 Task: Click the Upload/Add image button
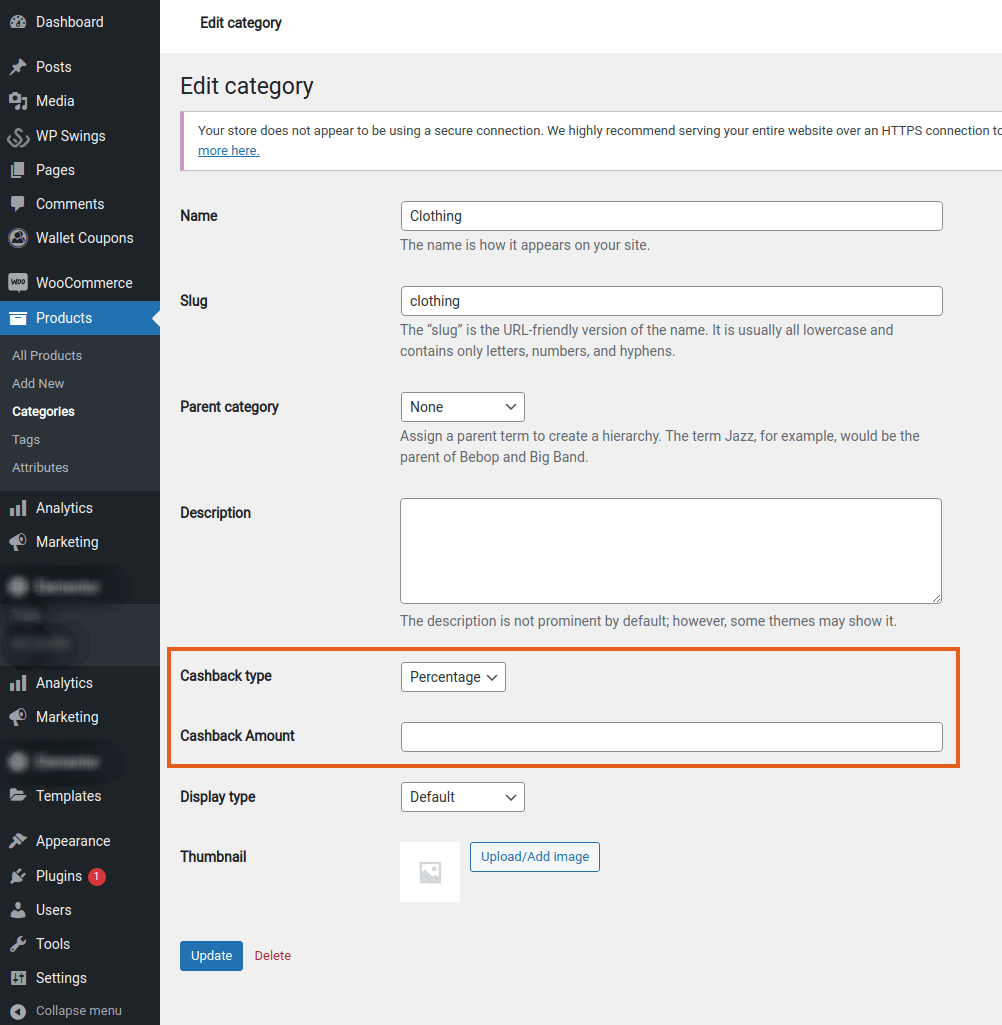click(535, 857)
